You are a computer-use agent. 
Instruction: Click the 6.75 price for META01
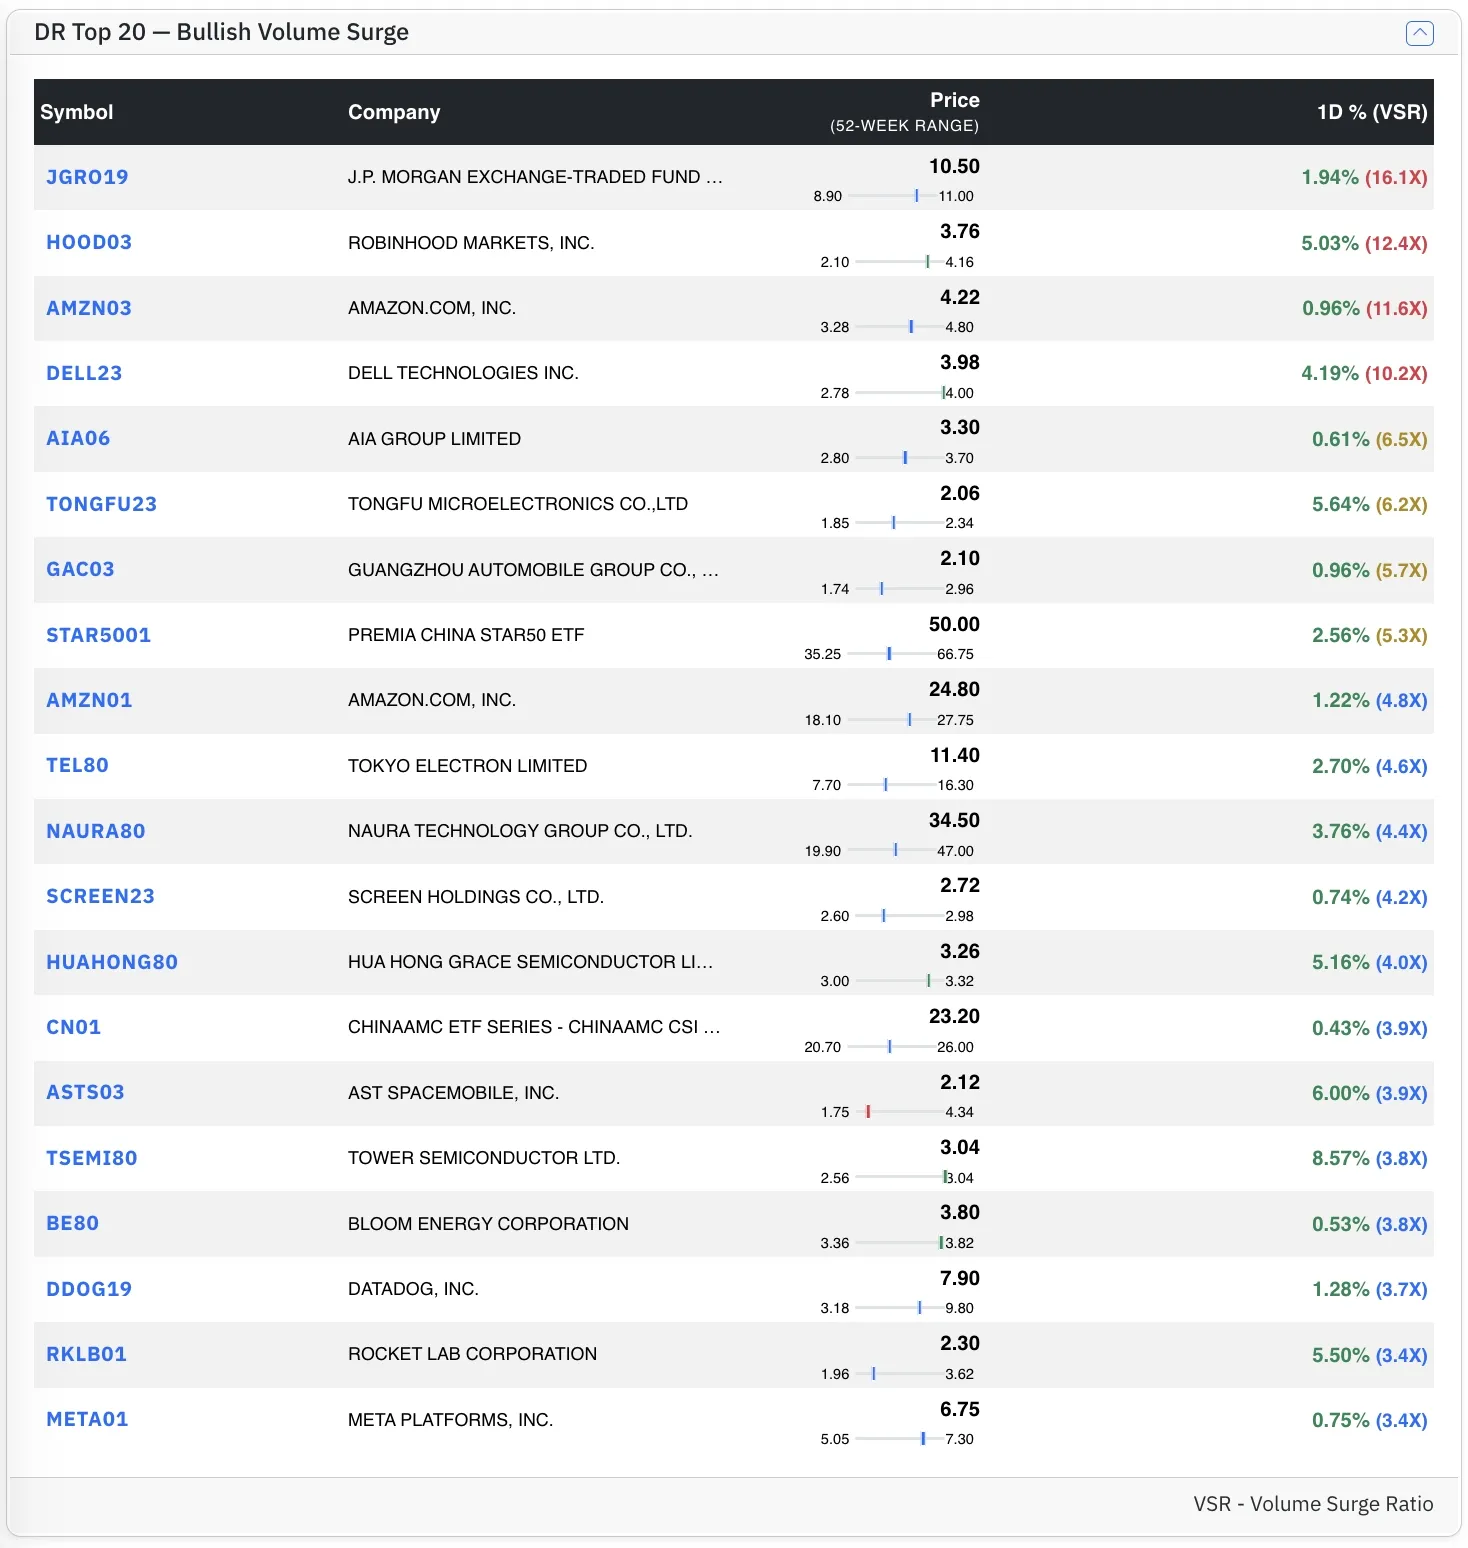pyautogui.click(x=959, y=1409)
